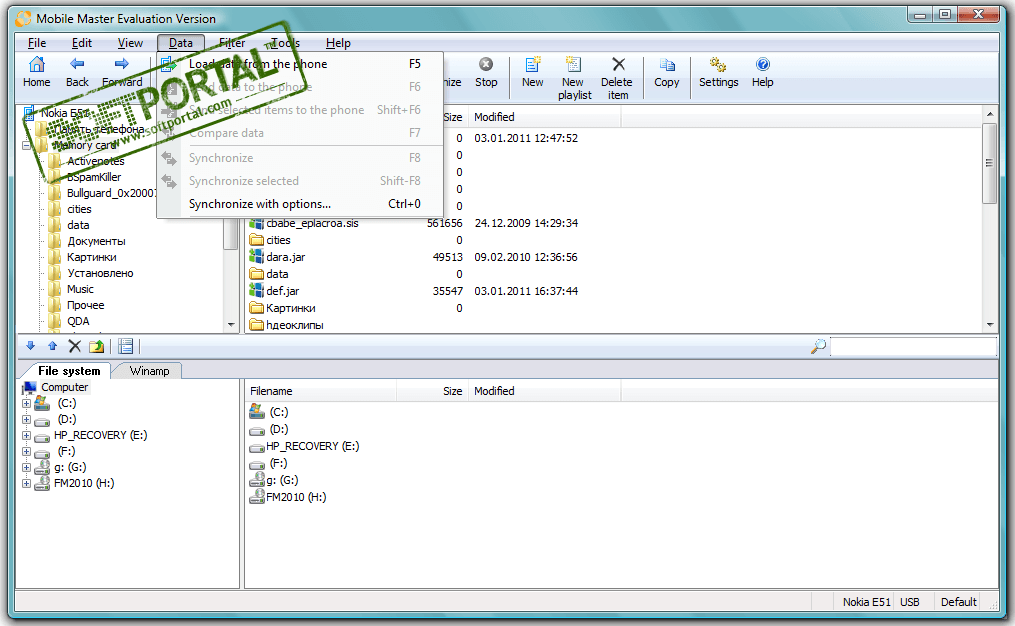1015x626 pixels.
Task: Click the X delete icon in middle toolbar
Action: [x=74, y=346]
